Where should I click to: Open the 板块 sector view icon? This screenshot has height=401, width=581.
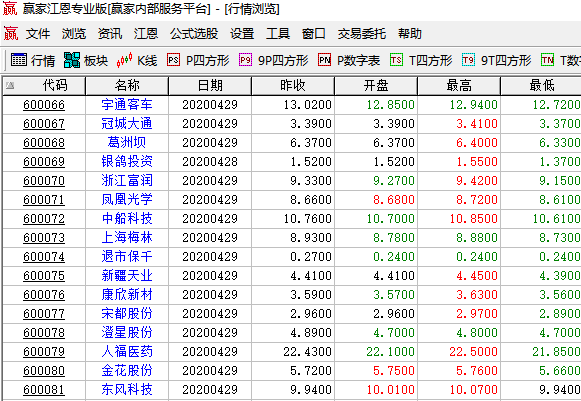72,60
